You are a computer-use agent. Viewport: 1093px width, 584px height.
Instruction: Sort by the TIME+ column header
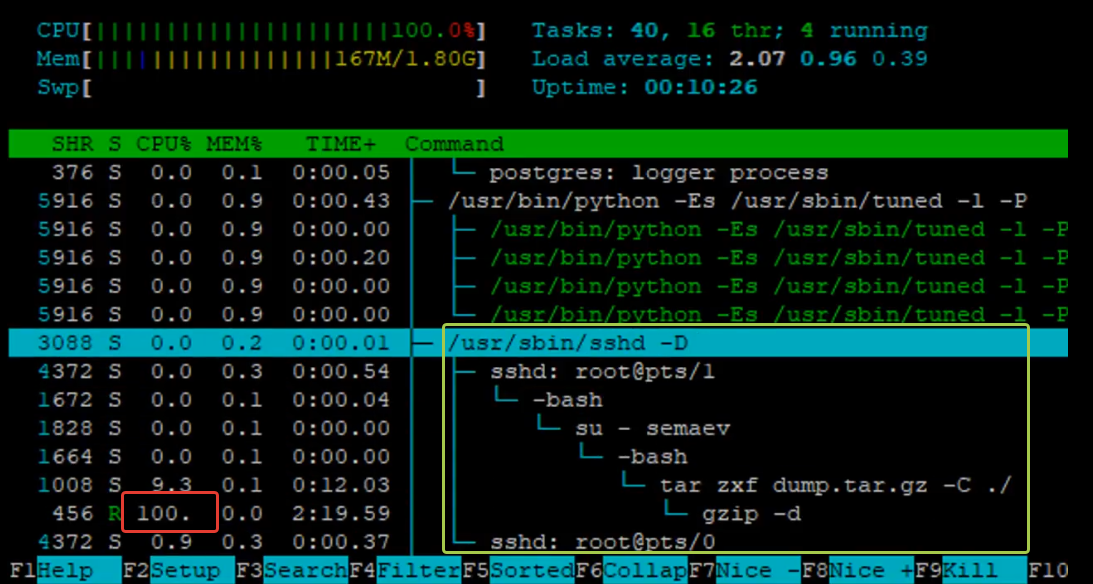pyautogui.click(x=341, y=144)
